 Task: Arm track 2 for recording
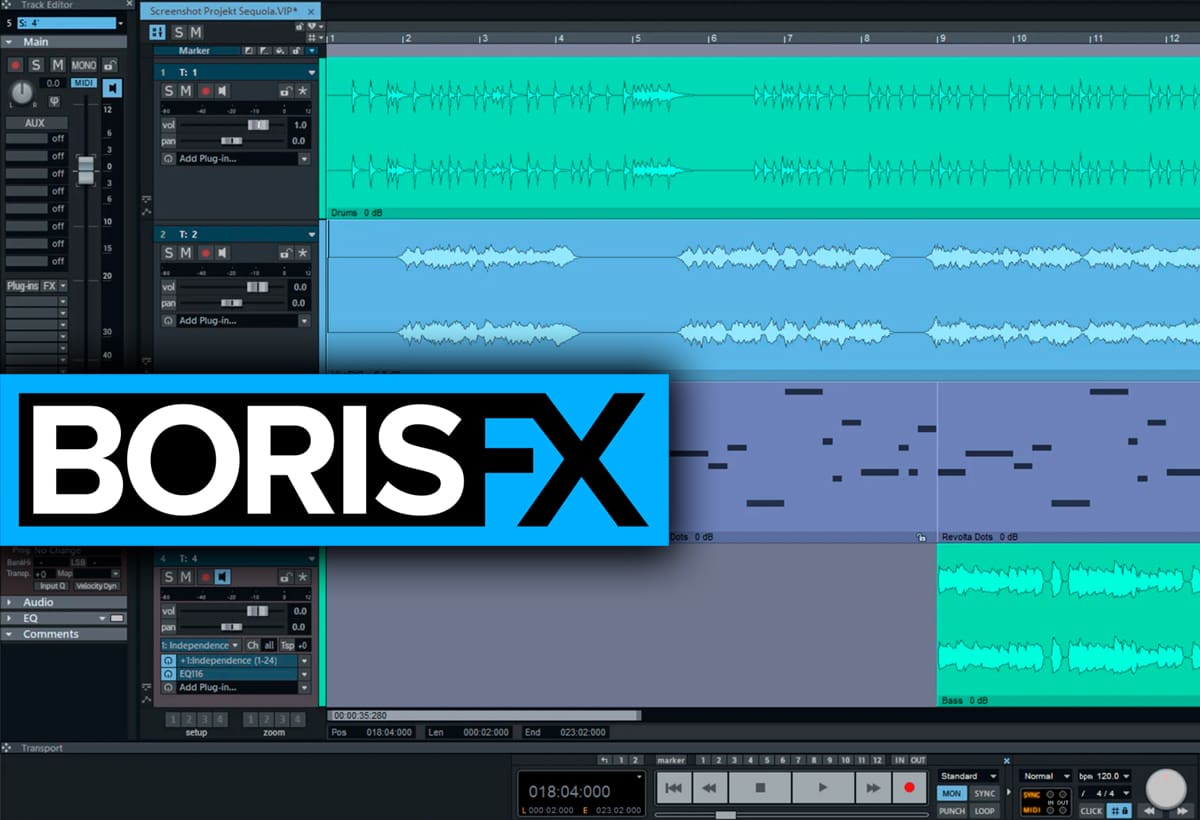pyautogui.click(x=204, y=253)
